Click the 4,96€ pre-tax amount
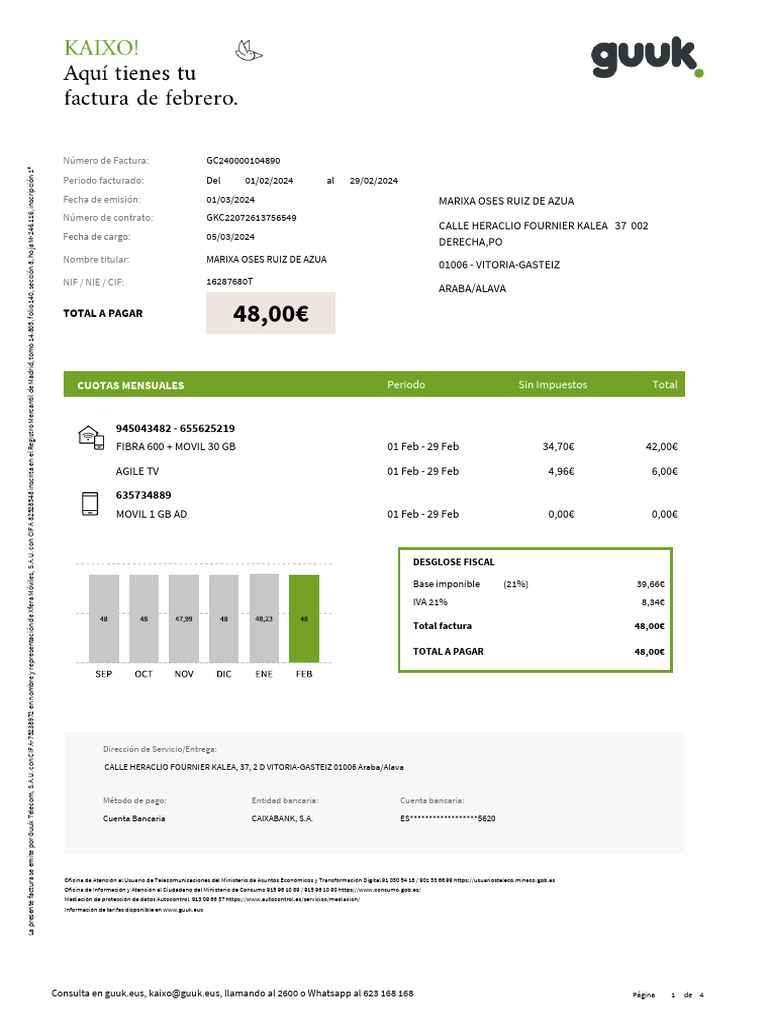This screenshot has height=1024, width=768. (x=561, y=472)
